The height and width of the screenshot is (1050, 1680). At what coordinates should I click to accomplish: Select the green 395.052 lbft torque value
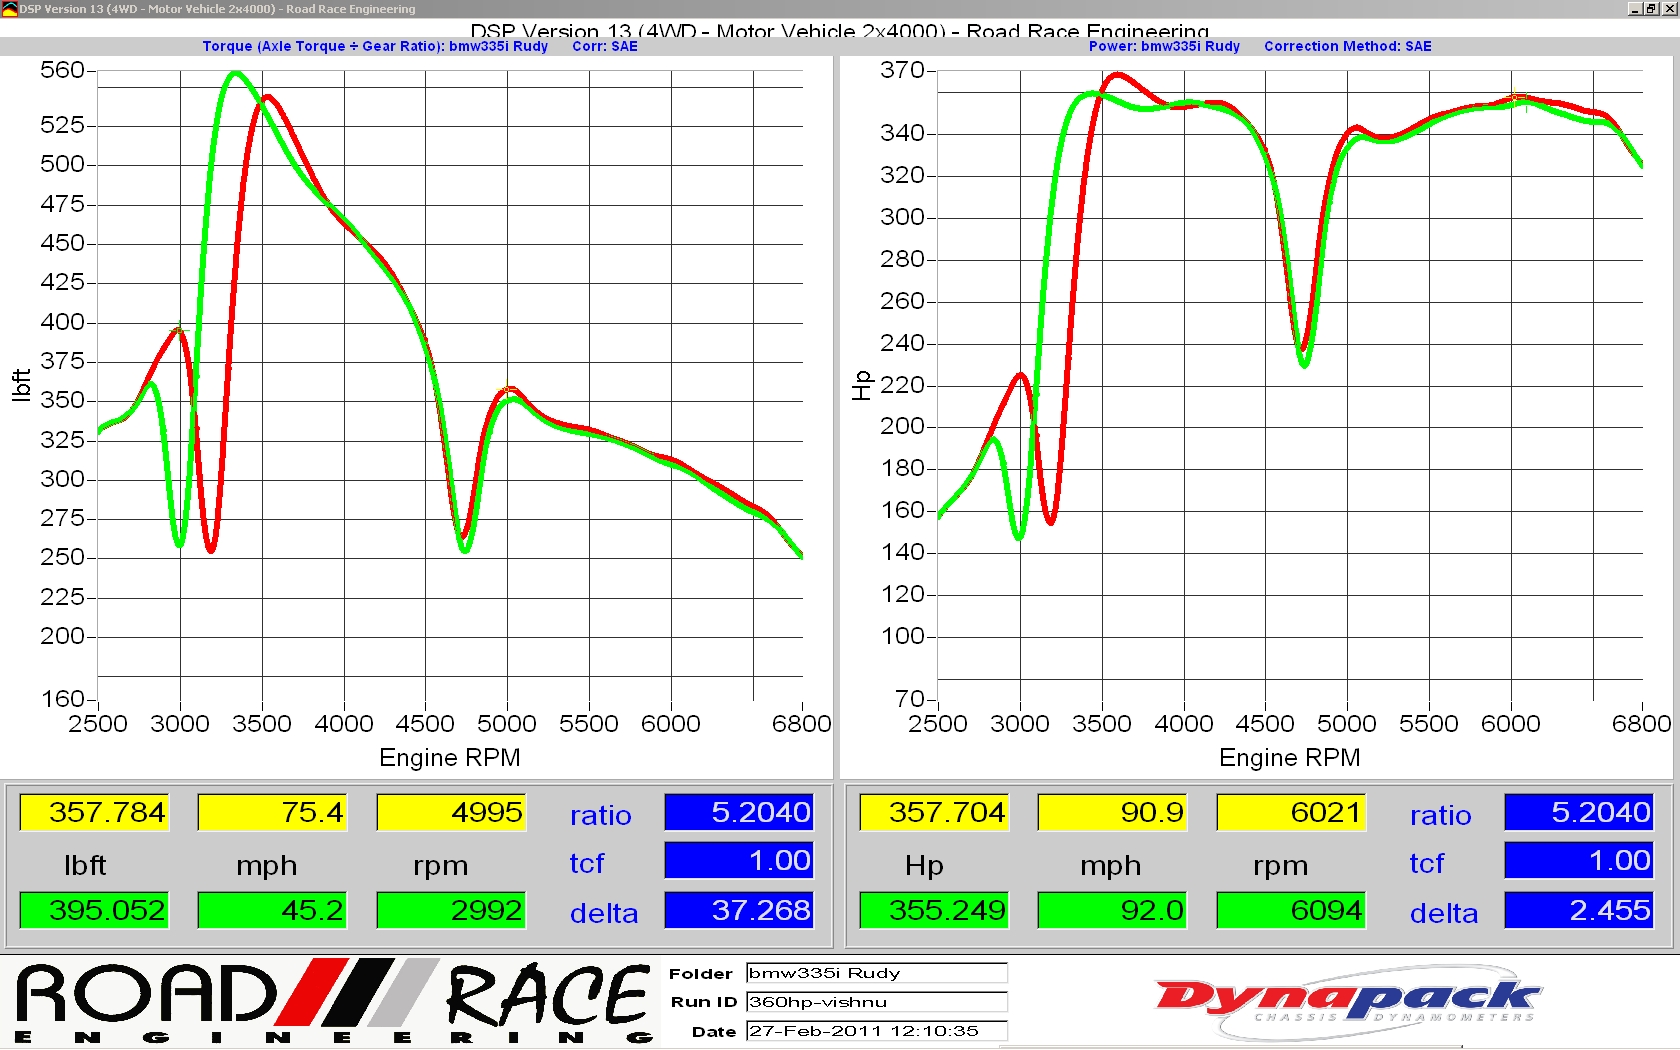pos(95,910)
